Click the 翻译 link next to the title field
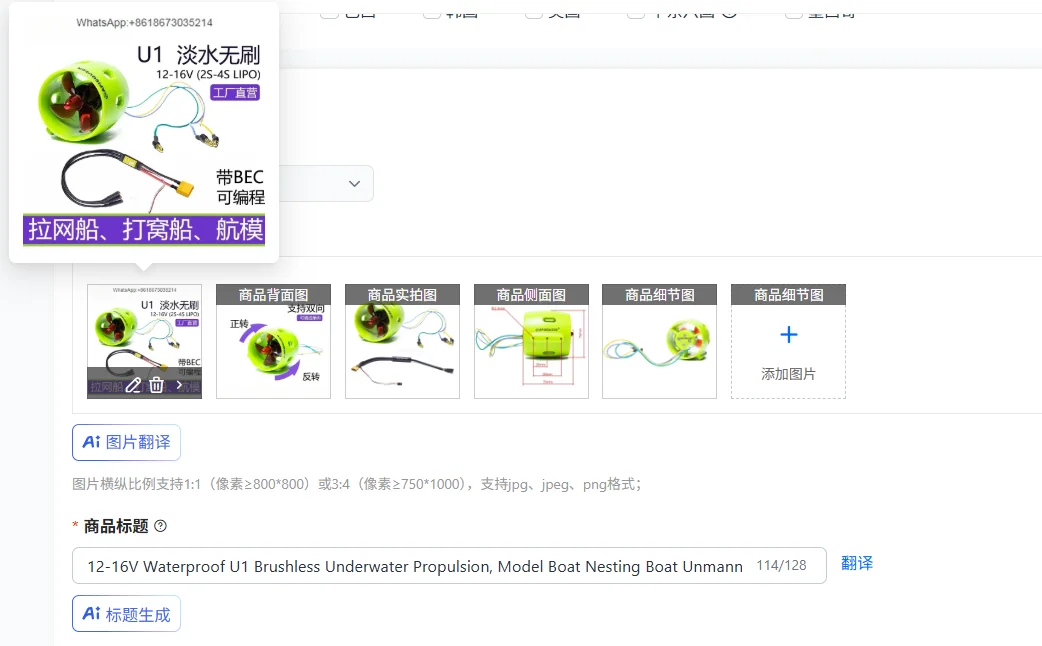Screen dimensions: 1042x646 pyautogui.click(x=857, y=564)
